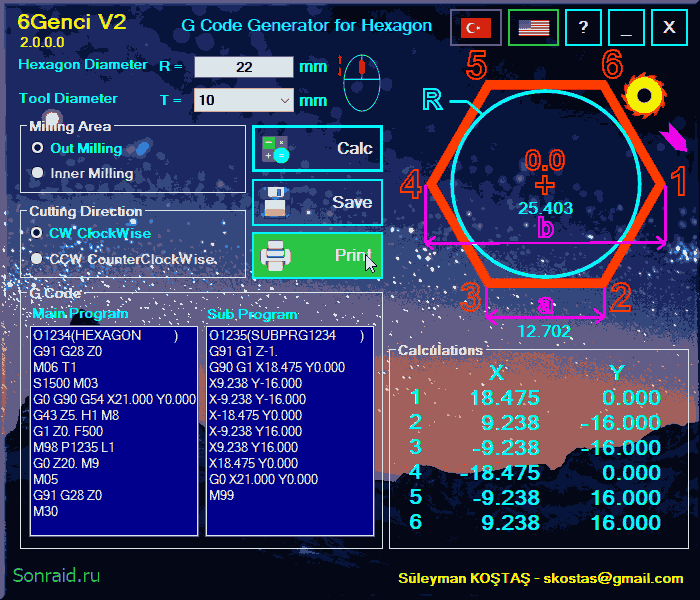Click the 18.475 X value in row 1
This screenshot has width=700, height=600.
point(505,398)
